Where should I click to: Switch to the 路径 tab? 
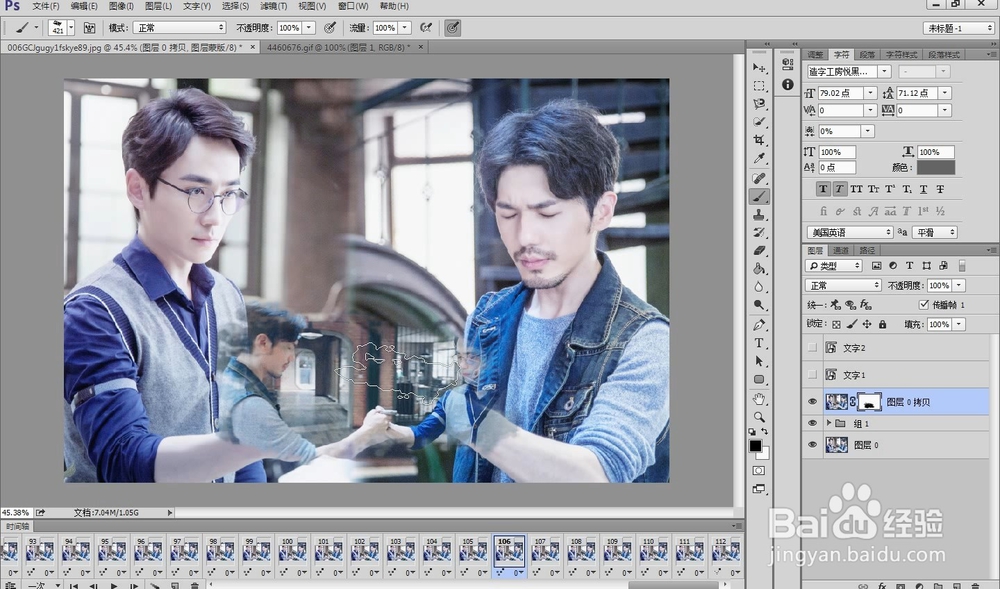tap(867, 251)
